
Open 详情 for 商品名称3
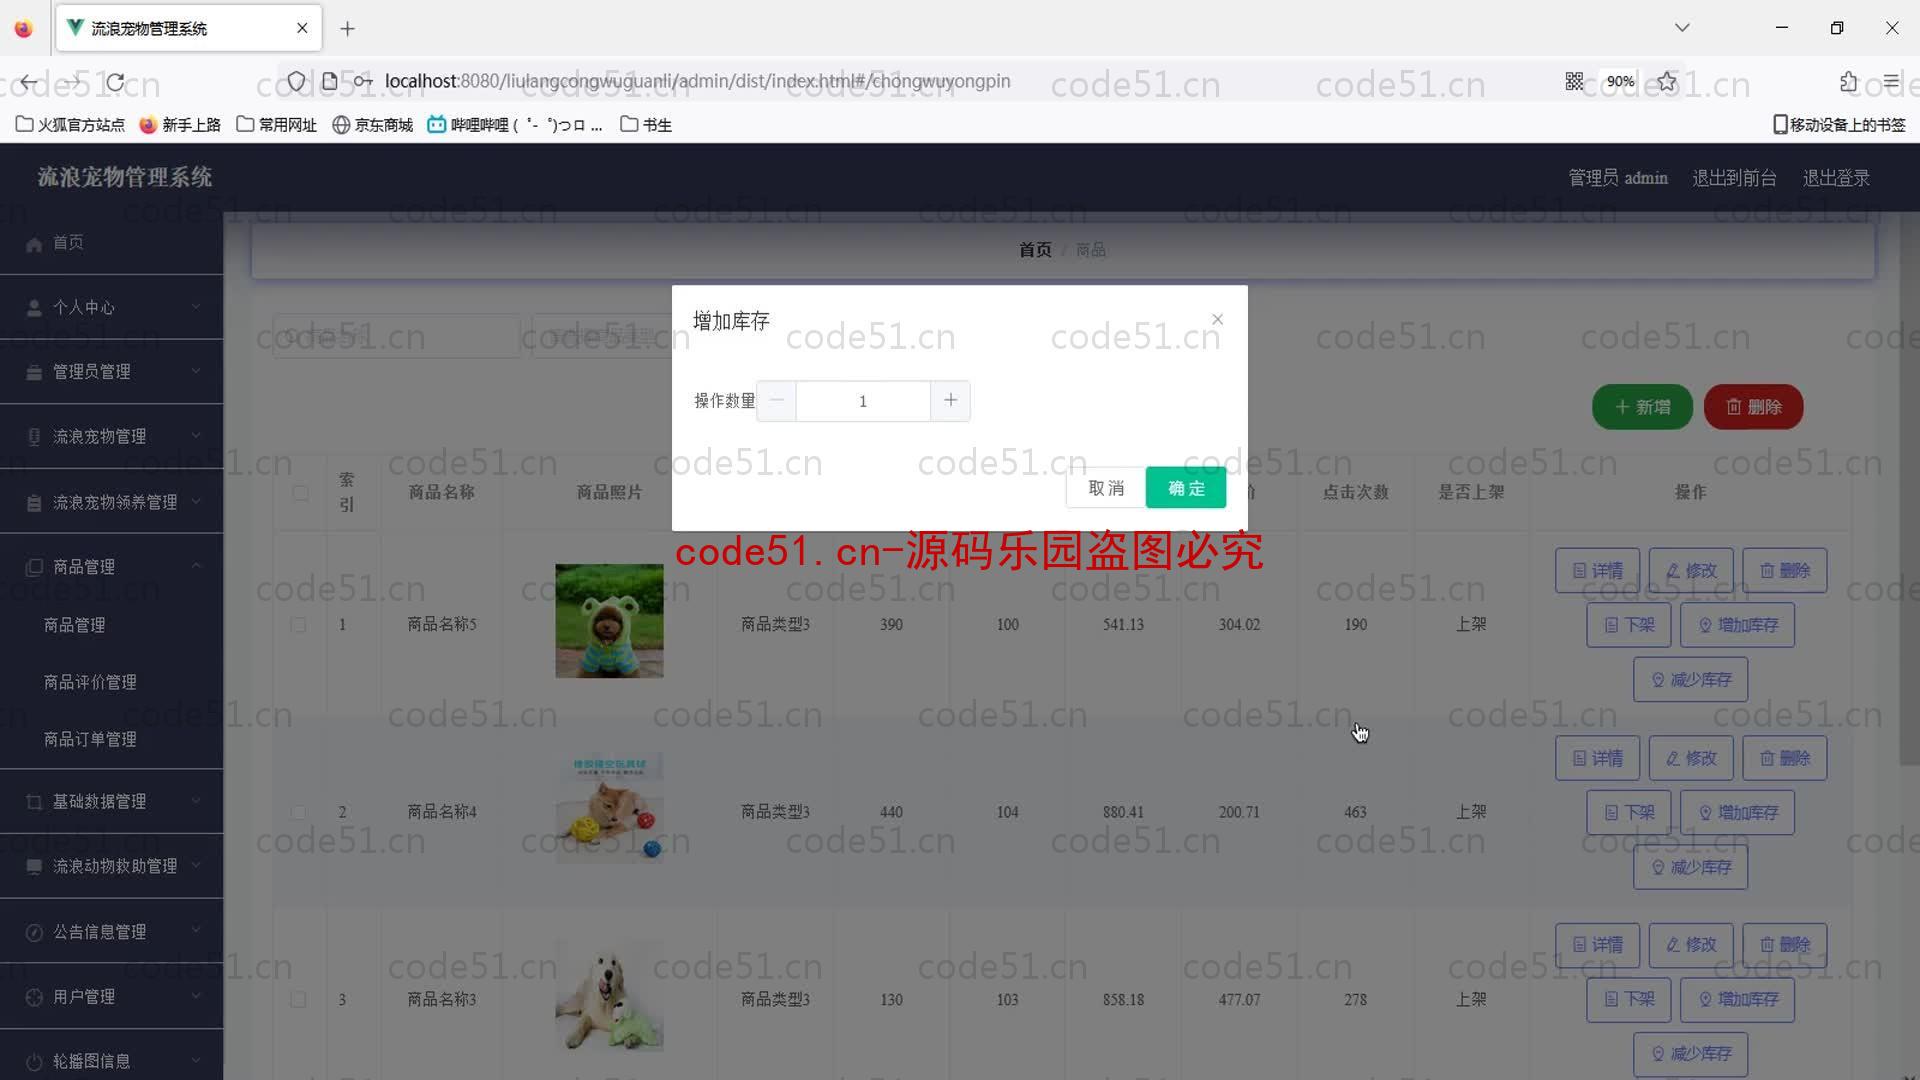pos(1597,945)
